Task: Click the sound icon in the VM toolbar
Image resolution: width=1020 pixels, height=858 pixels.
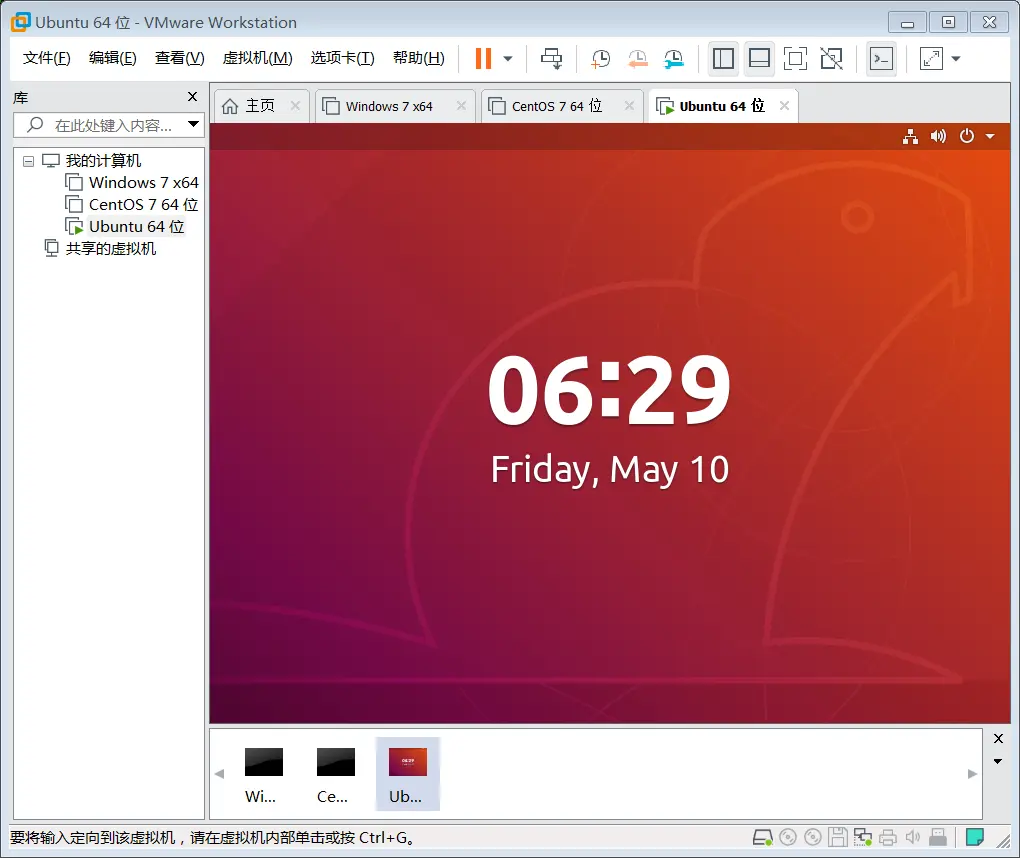Action: [x=938, y=136]
